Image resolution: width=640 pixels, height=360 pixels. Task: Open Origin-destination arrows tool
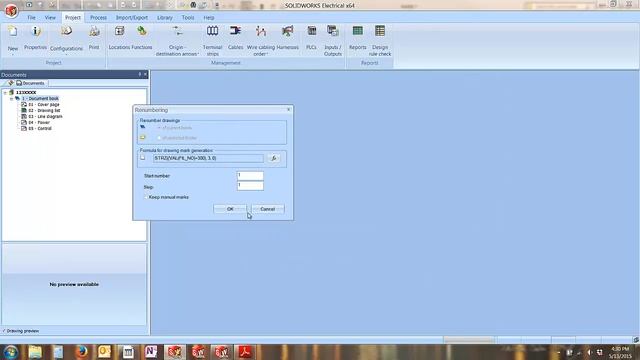[x=177, y=41]
